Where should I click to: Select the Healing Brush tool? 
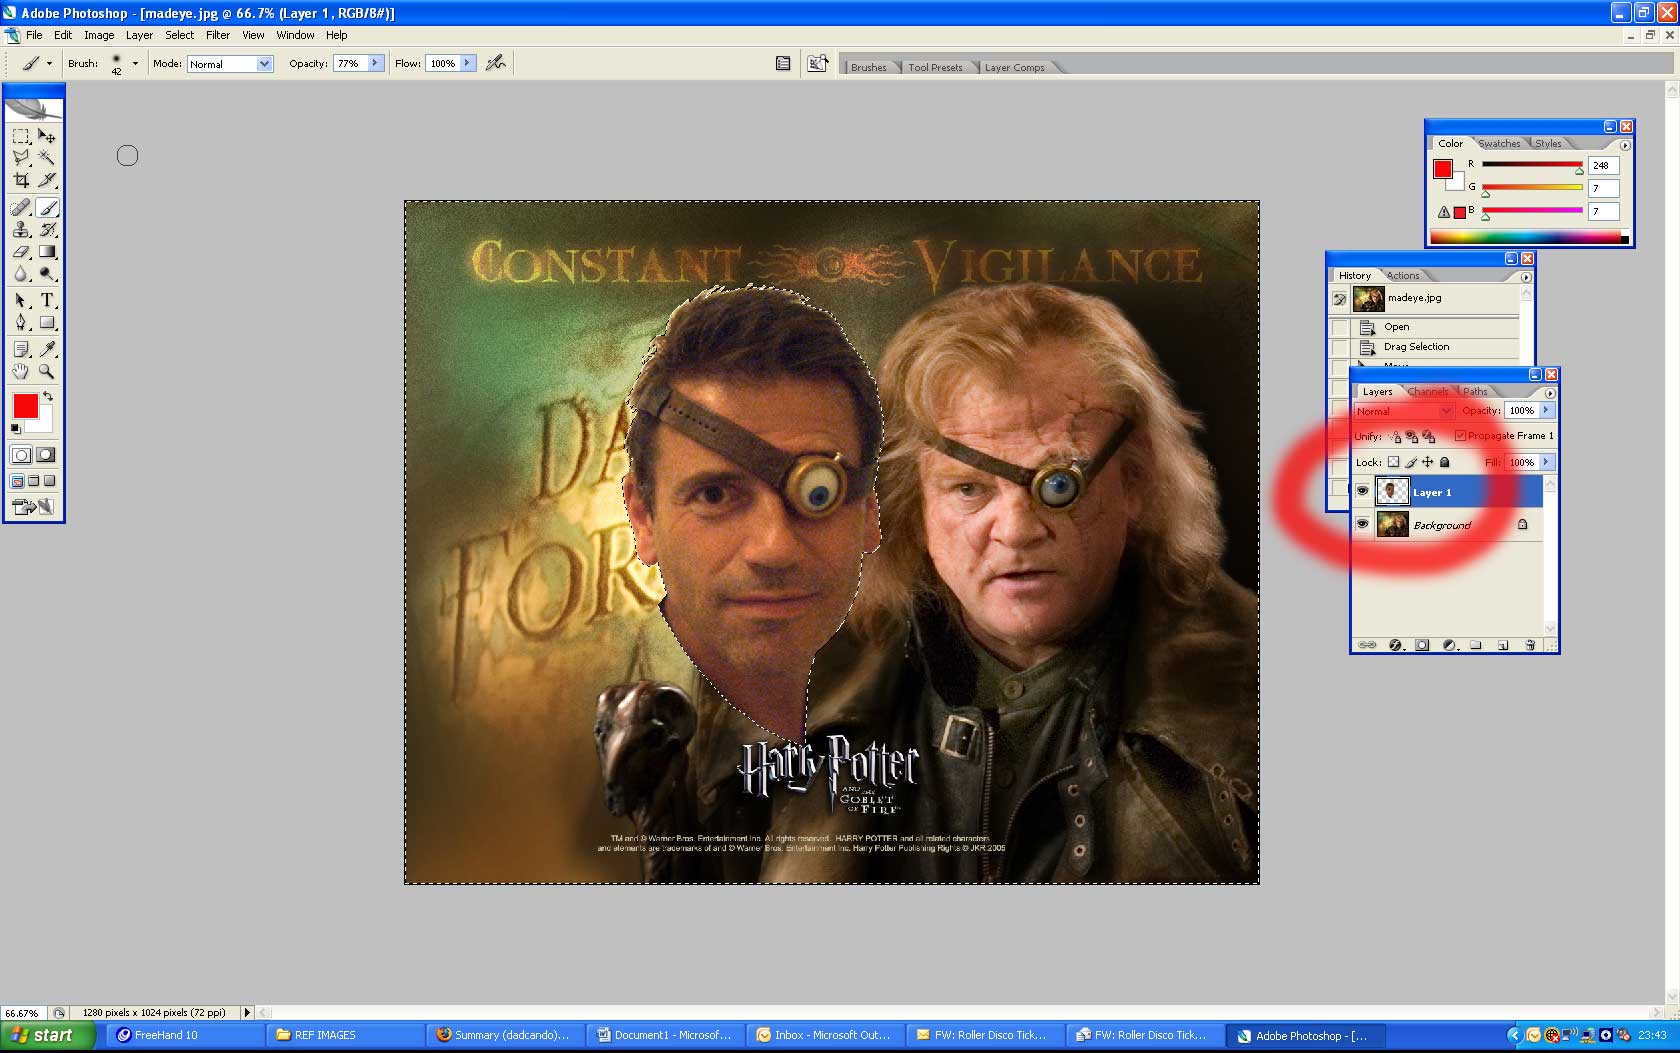click(21, 208)
